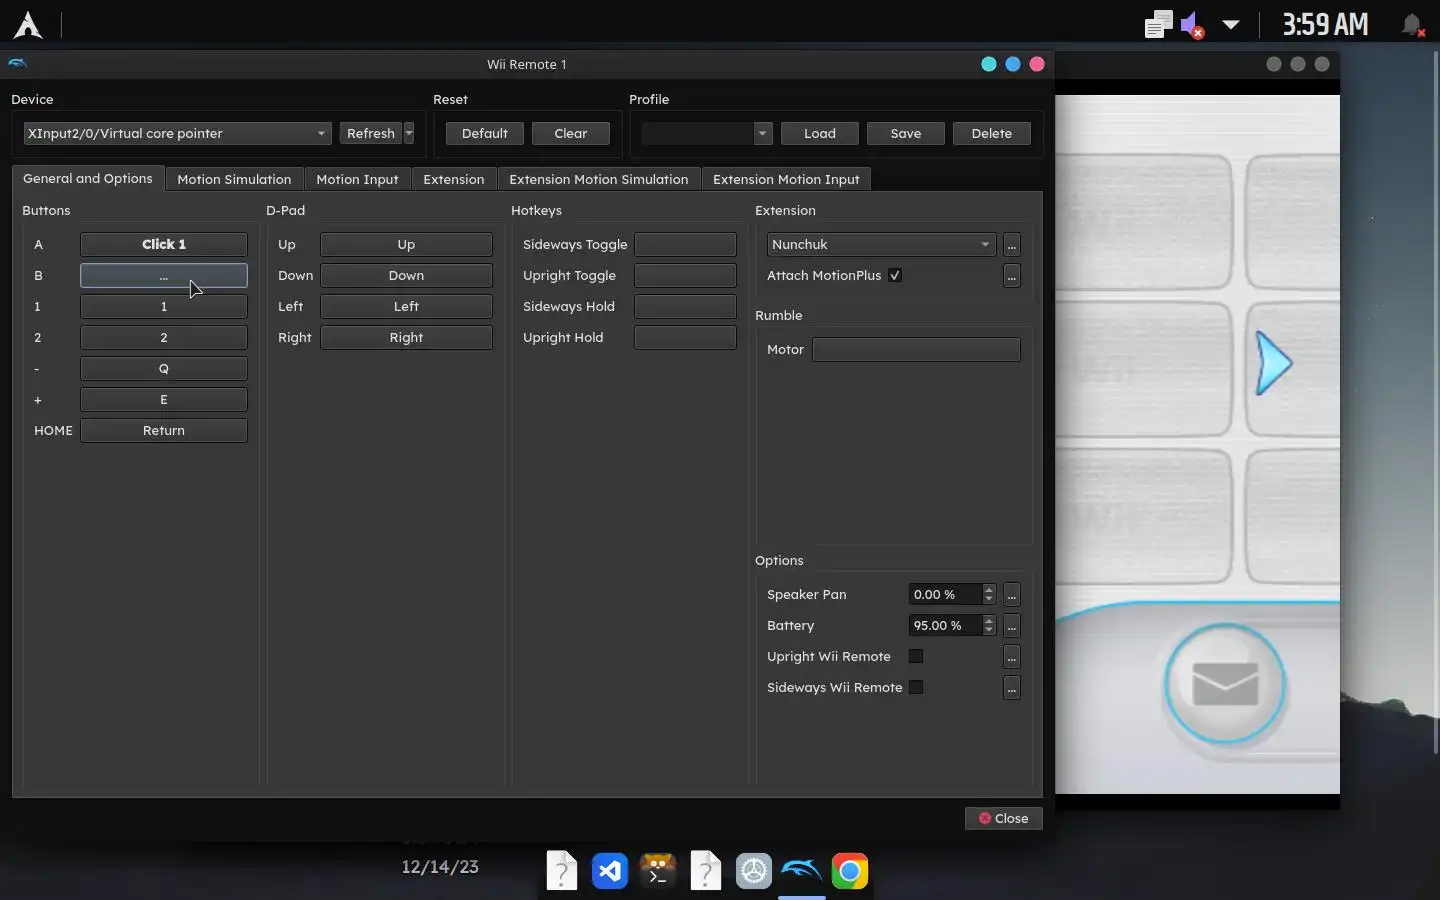Launch Chrome from the dock

pyautogui.click(x=850, y=872)
